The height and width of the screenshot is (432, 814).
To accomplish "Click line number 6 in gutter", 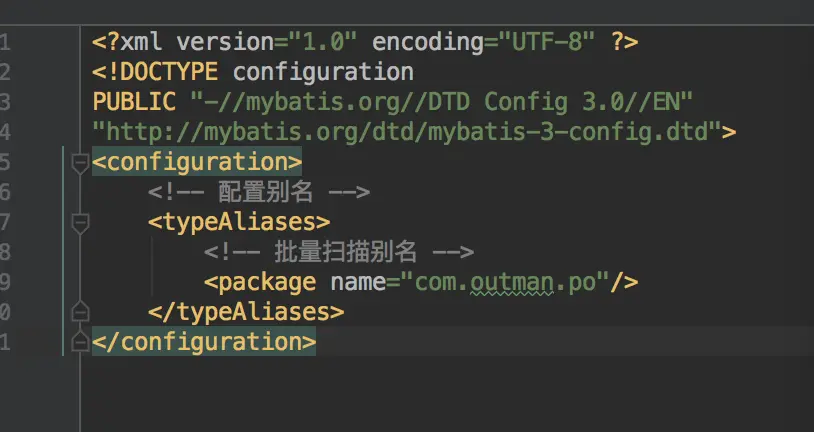I will click(6, 192).
